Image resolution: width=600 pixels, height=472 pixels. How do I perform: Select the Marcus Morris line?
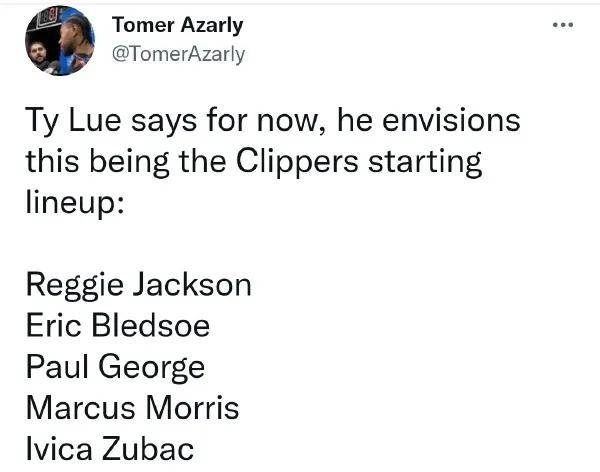point(132,408)
